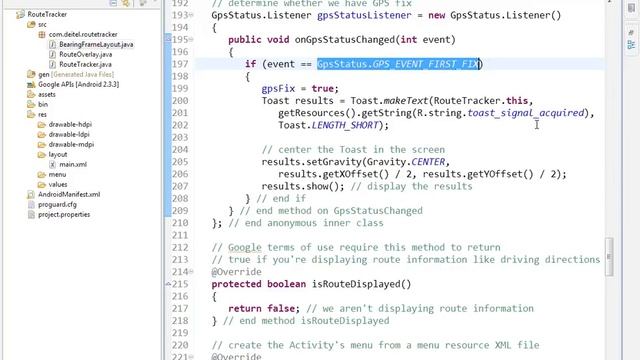The image size is (640, 360).
Task: Click the editor vertical scrollbar thumb
Action: click(x=609, y=257)
